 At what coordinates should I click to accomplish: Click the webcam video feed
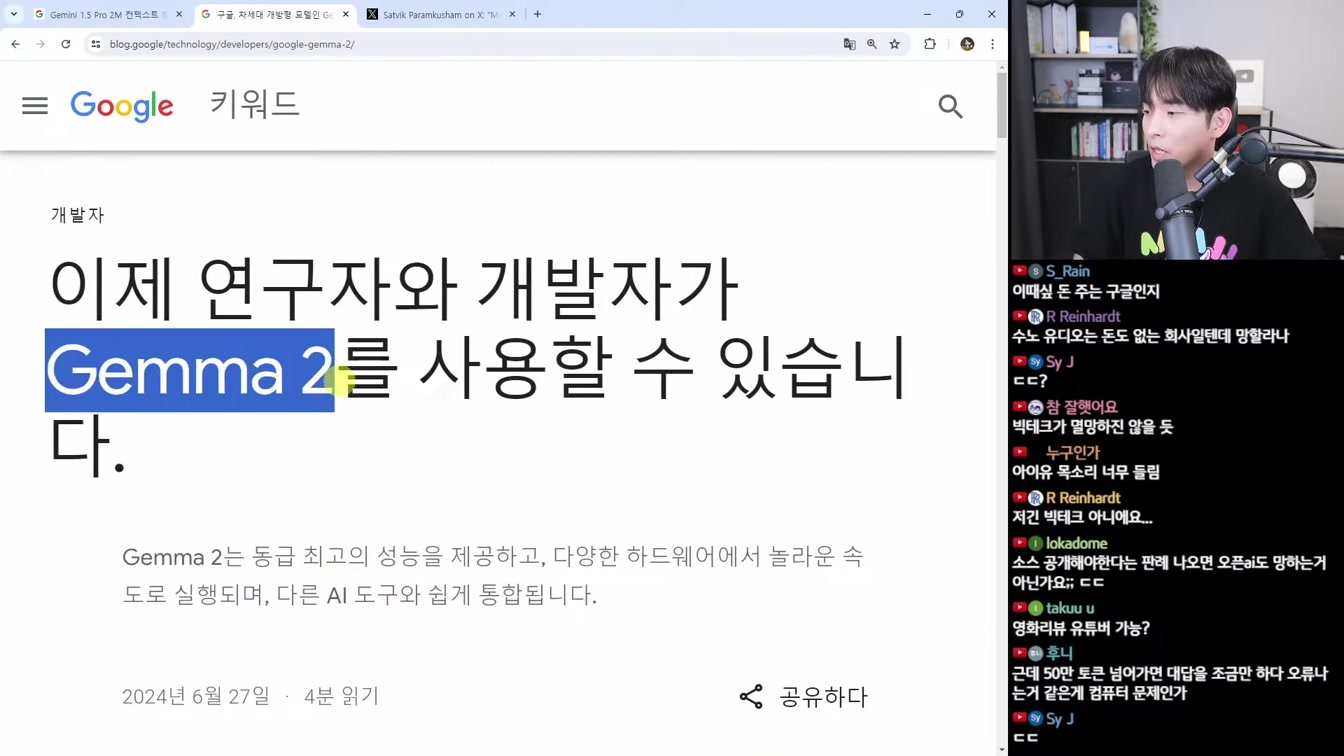point(1176,130)
